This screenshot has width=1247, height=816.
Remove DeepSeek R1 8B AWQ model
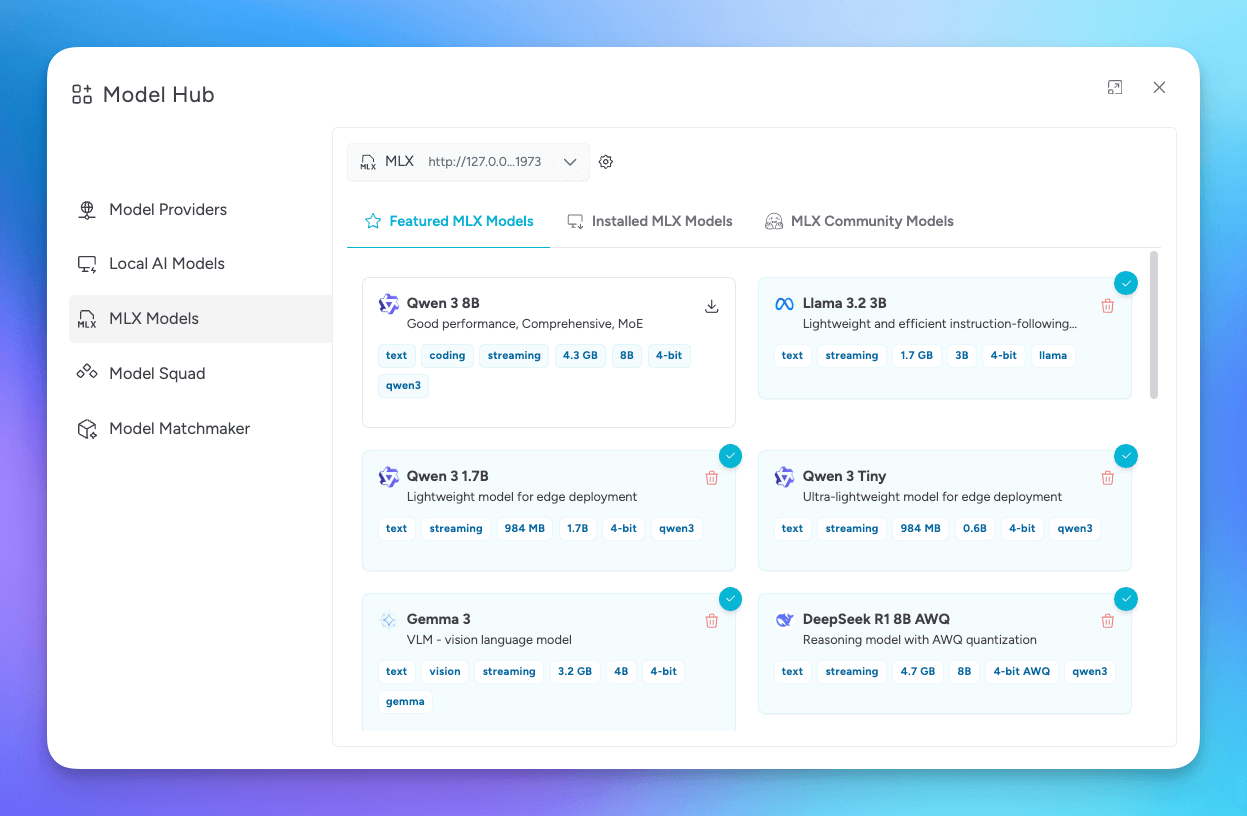click(x=1107, y=621)
